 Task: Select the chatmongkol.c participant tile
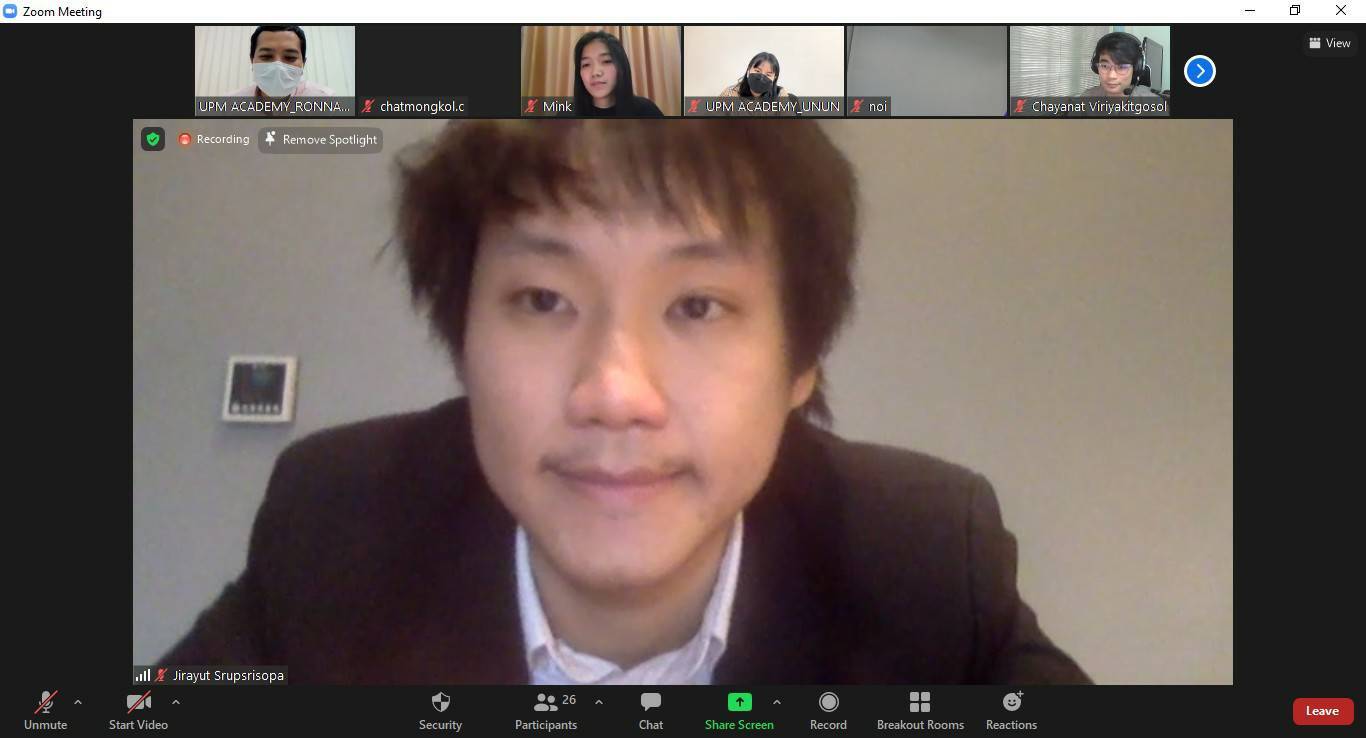coord(438,71)
